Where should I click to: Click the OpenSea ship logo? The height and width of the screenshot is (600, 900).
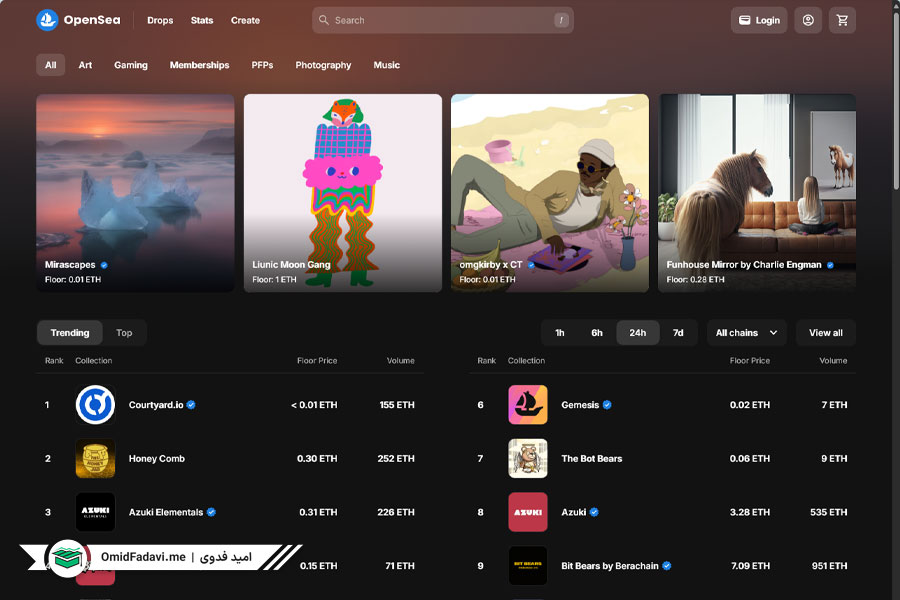[x=47, y=20]
